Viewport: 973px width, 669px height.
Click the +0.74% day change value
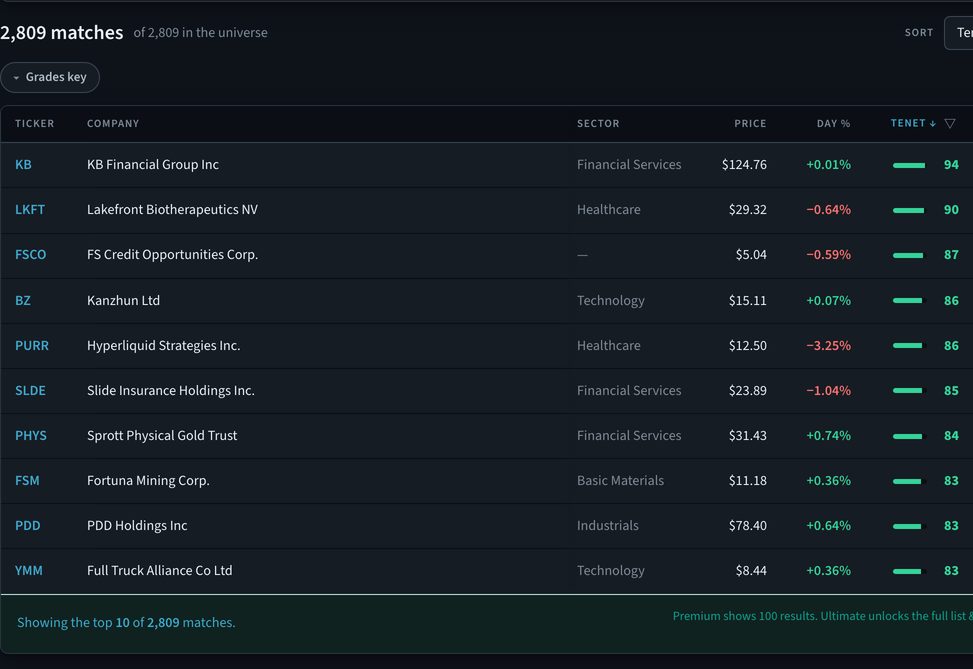(828, 436)
